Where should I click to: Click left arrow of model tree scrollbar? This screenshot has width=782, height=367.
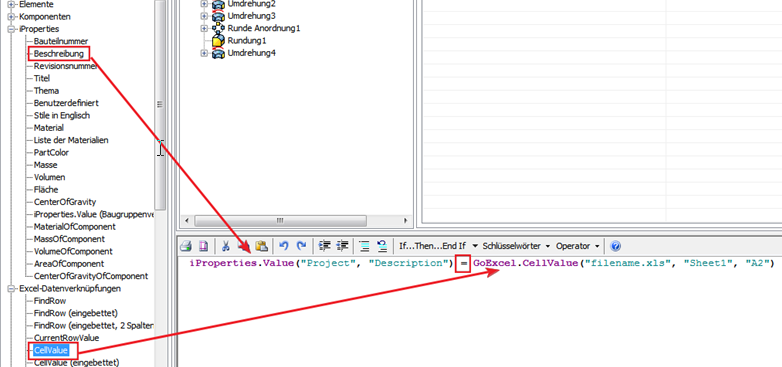[187, 220]
